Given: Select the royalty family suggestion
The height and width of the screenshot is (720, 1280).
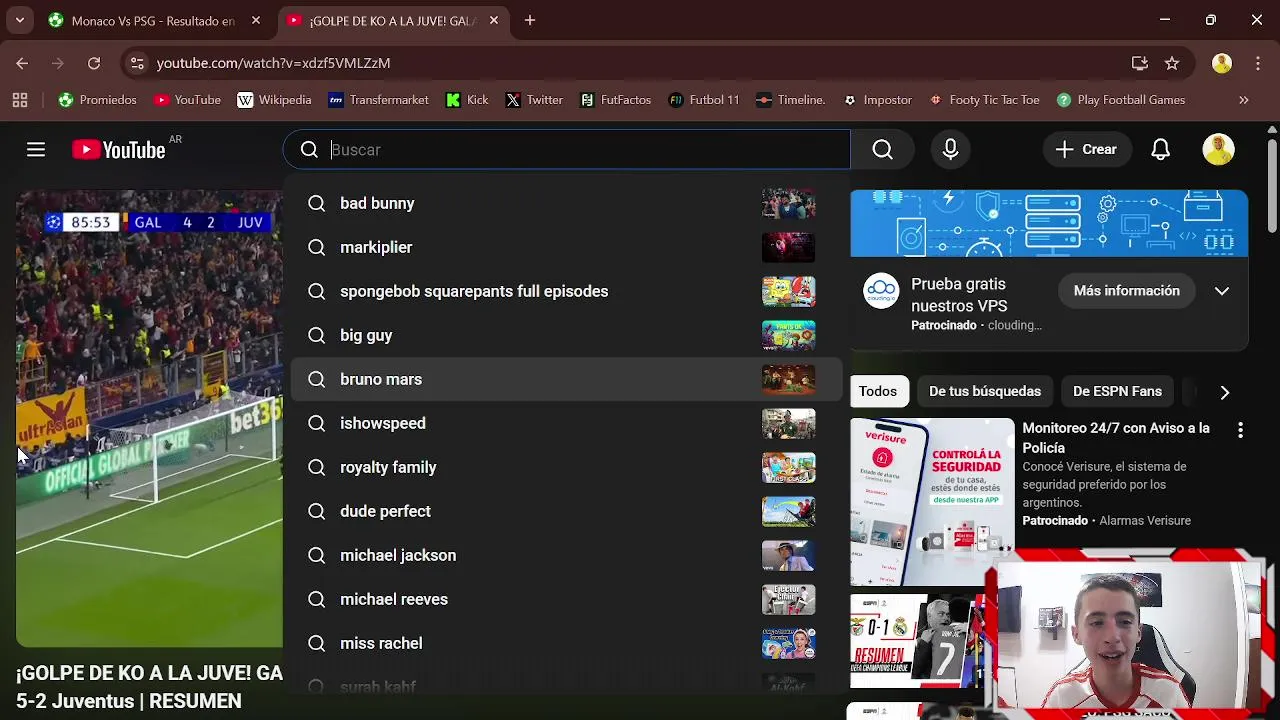Looking at the screenshot, I should click(x=567, y=467).
